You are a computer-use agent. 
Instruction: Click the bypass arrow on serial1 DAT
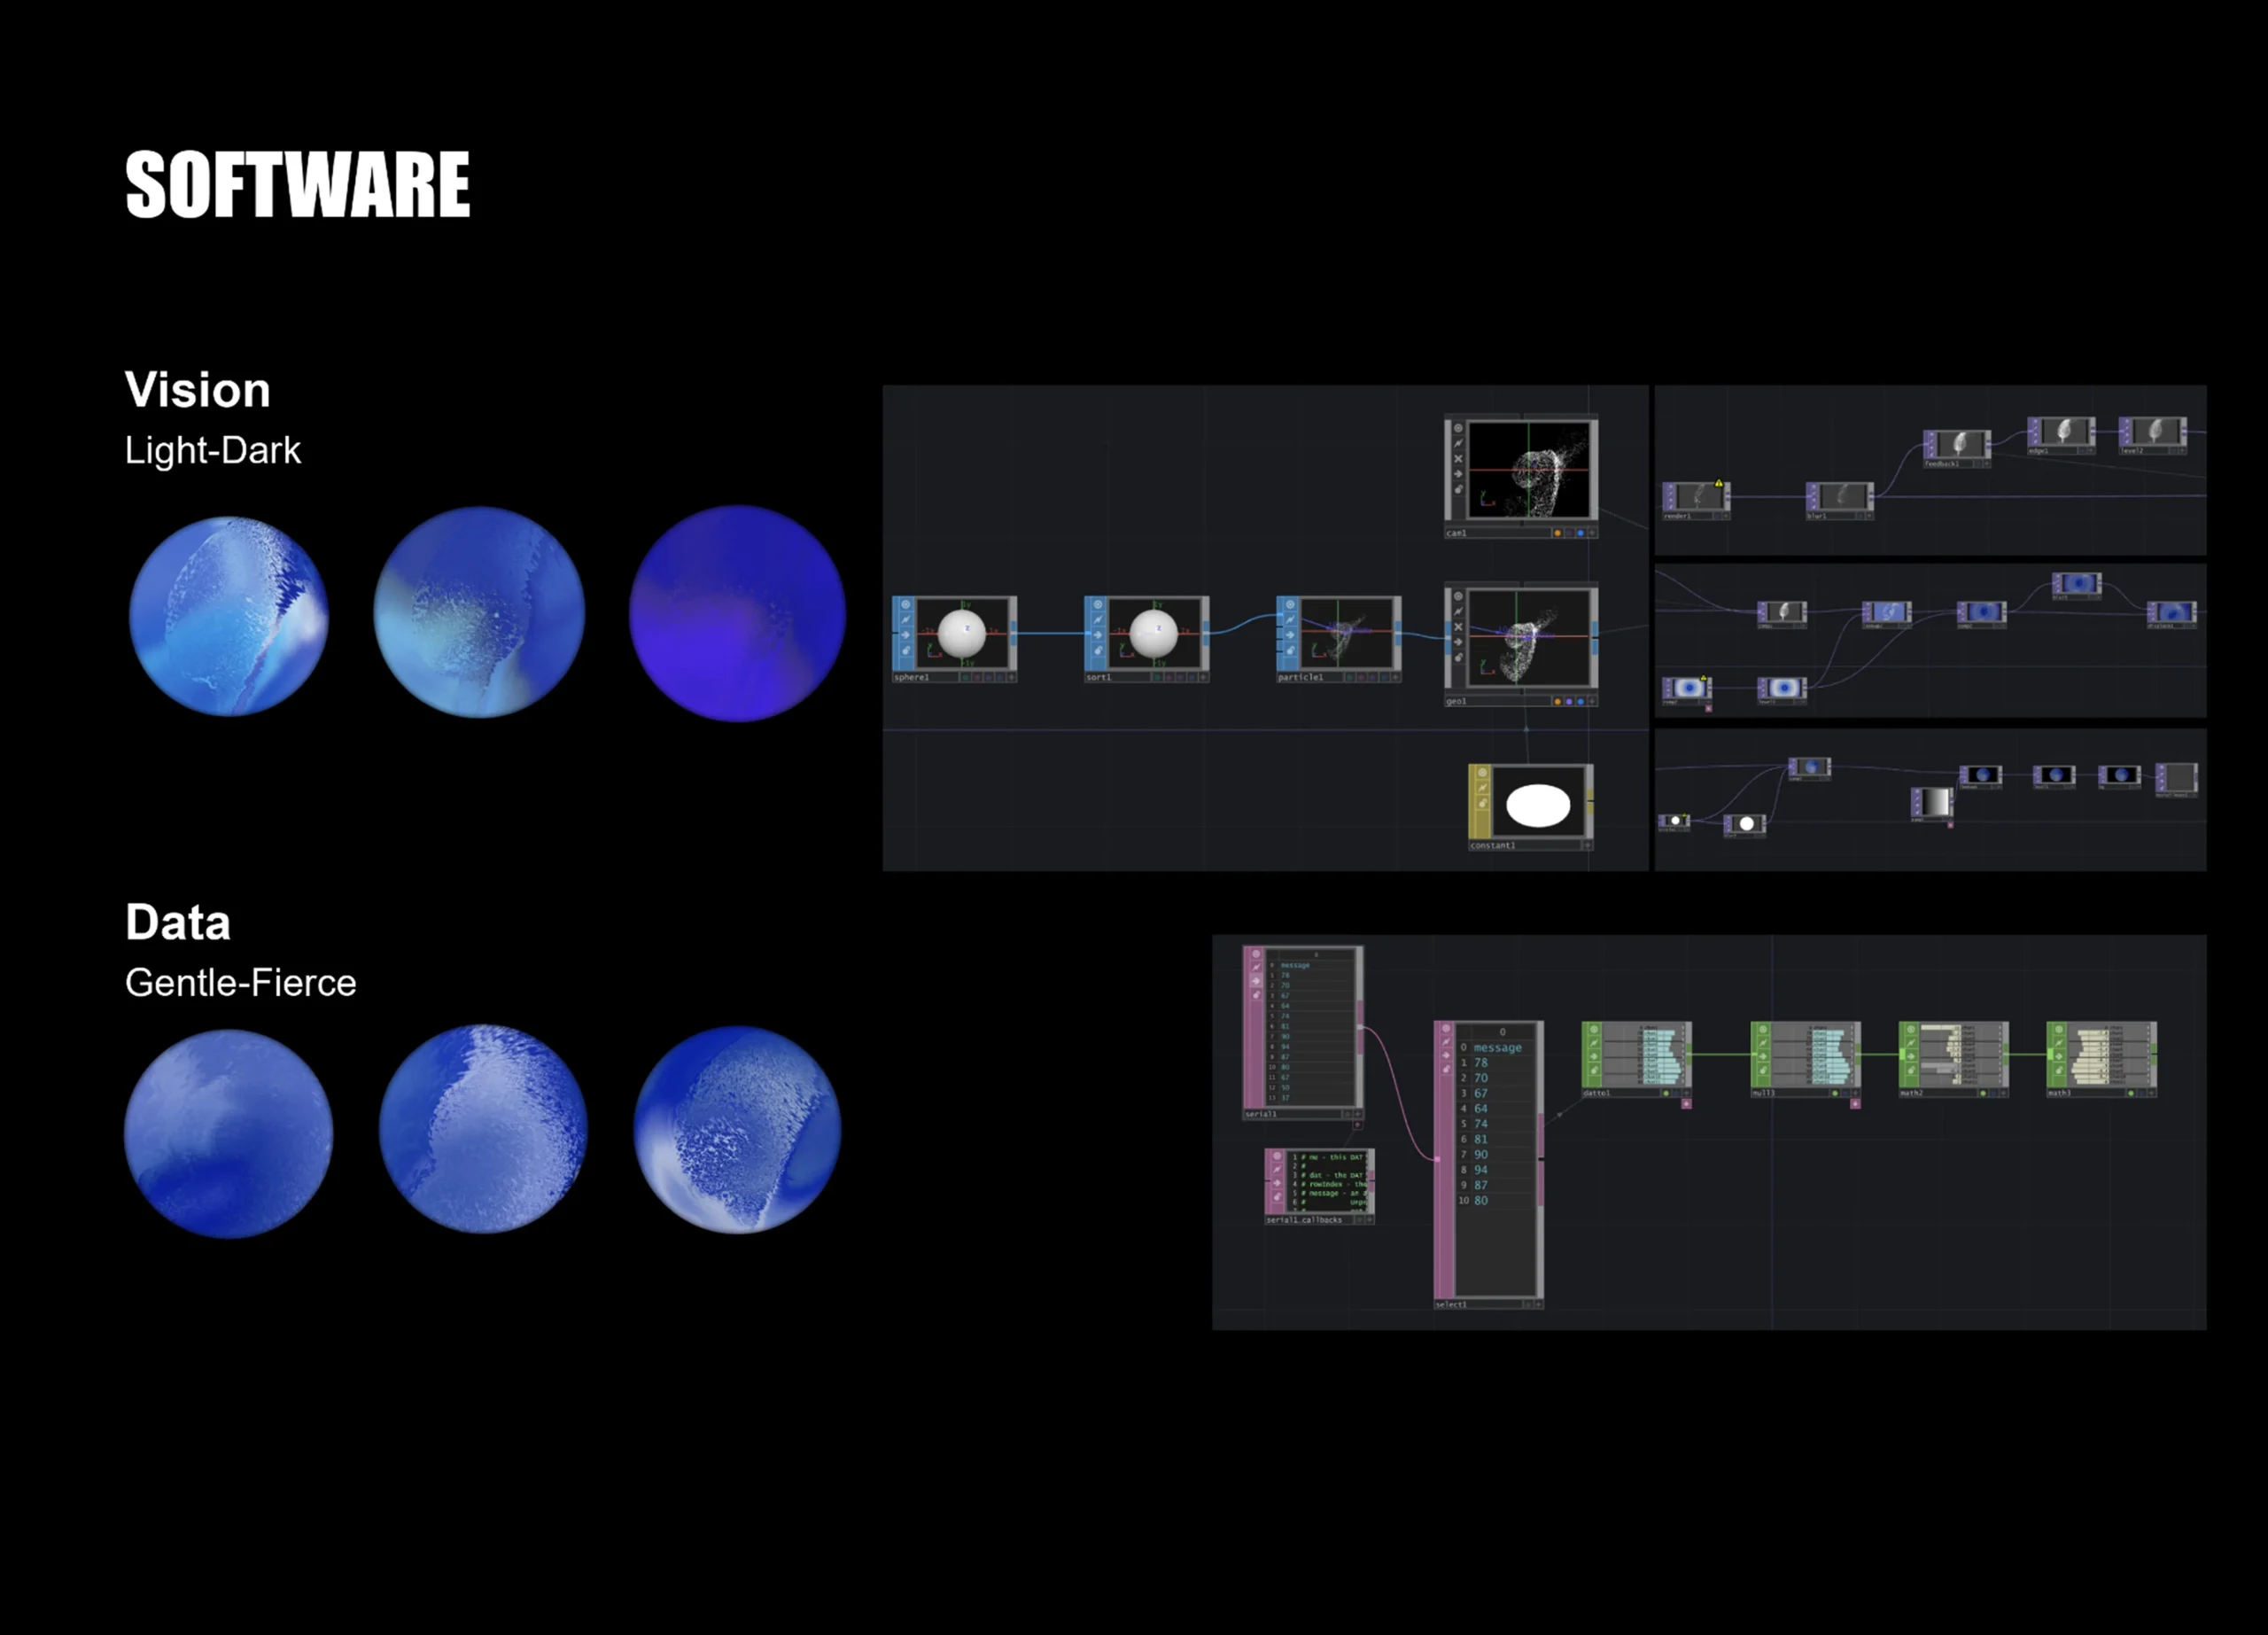pos(1256,981)
